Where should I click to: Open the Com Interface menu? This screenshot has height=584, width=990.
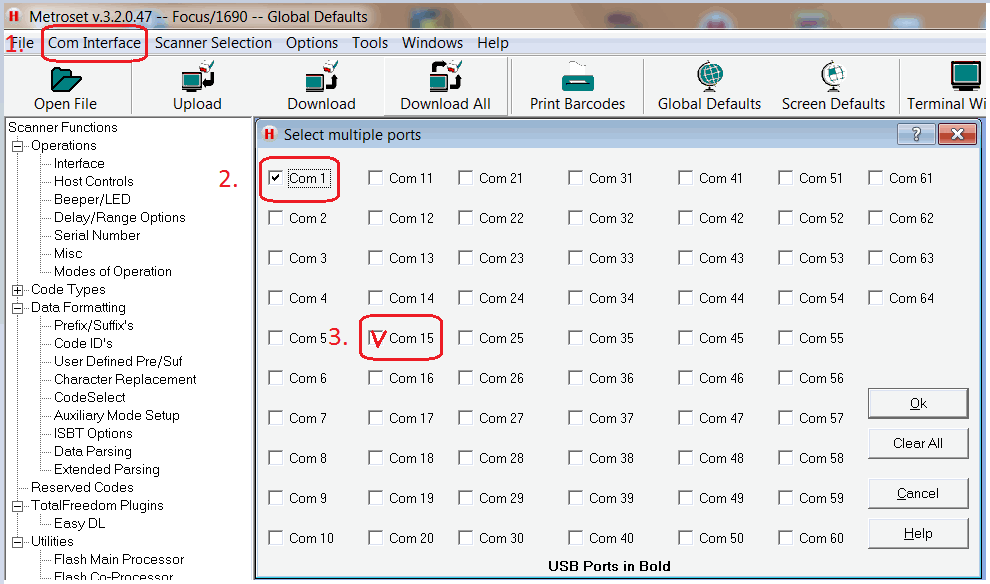pos(94,43)
